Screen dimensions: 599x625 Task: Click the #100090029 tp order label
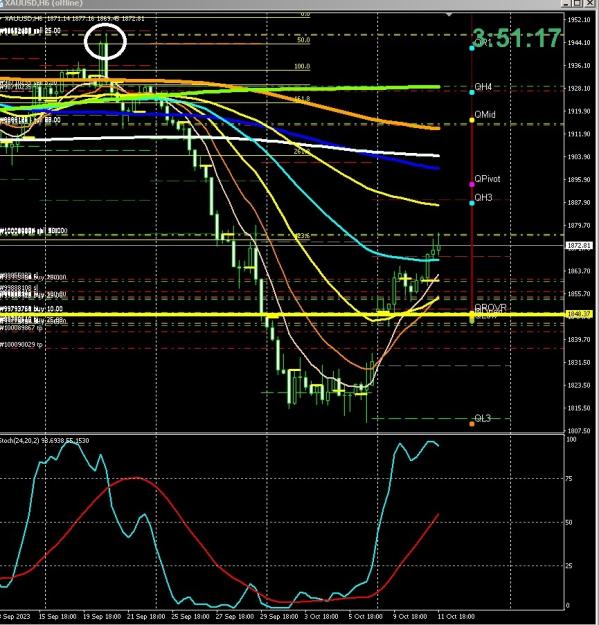pos(21,344)
